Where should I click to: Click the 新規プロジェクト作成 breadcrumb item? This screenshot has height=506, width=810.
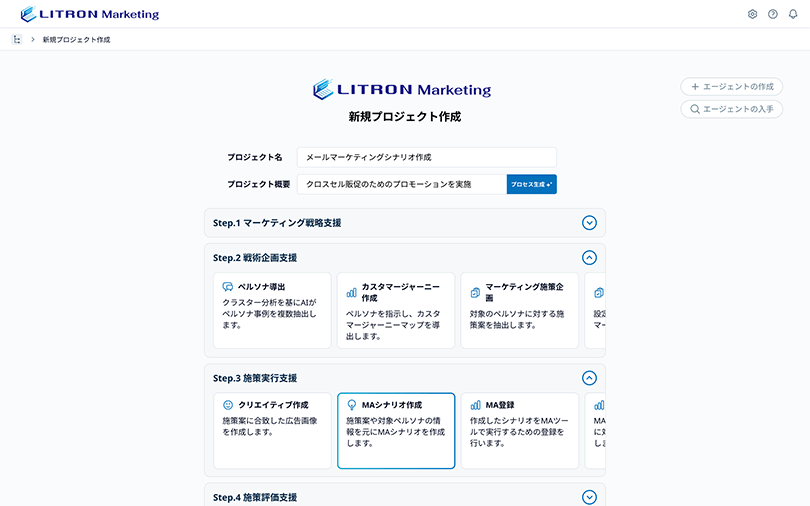[76, 40]
